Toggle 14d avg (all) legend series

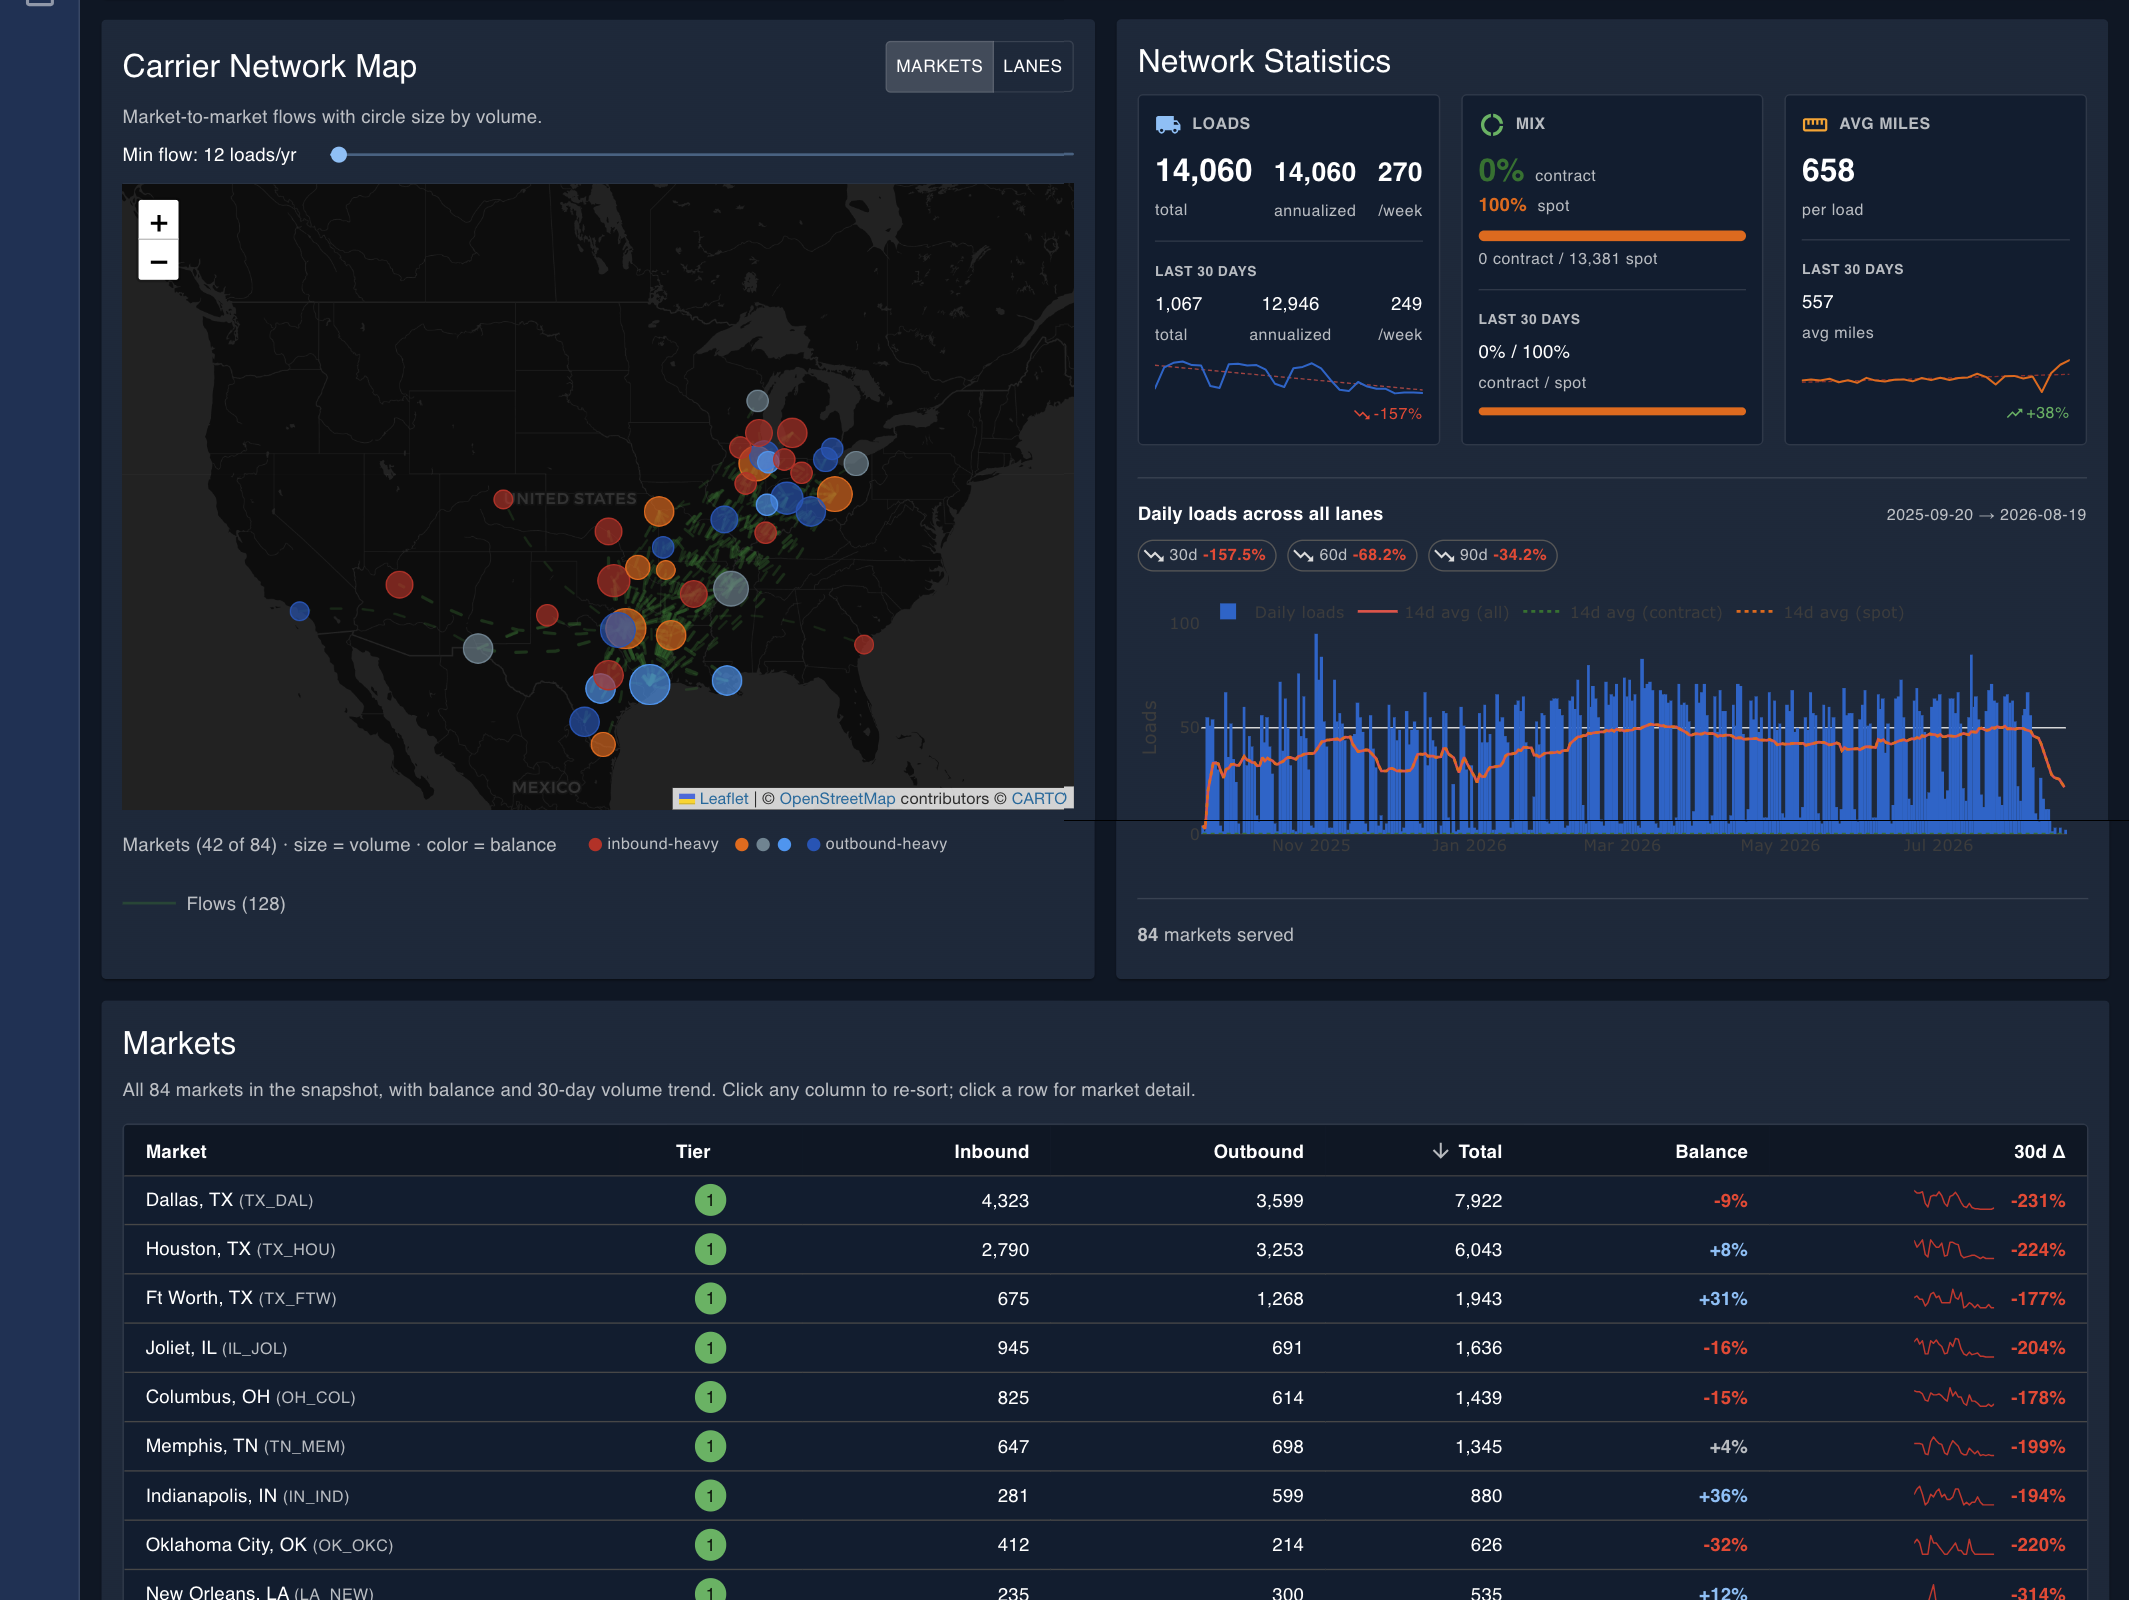click(x=1433, y=612)
